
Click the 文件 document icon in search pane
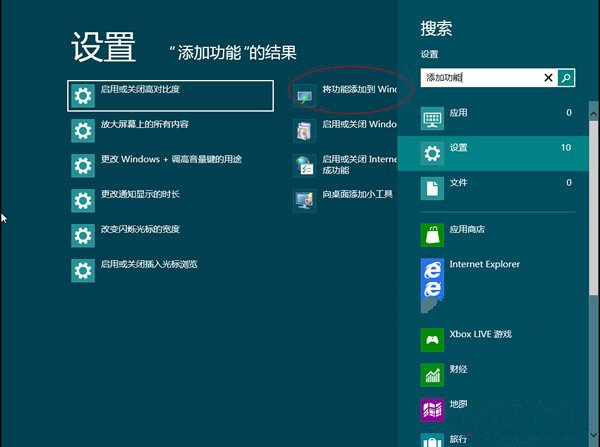pyautogui.click(x=432, y=188)
